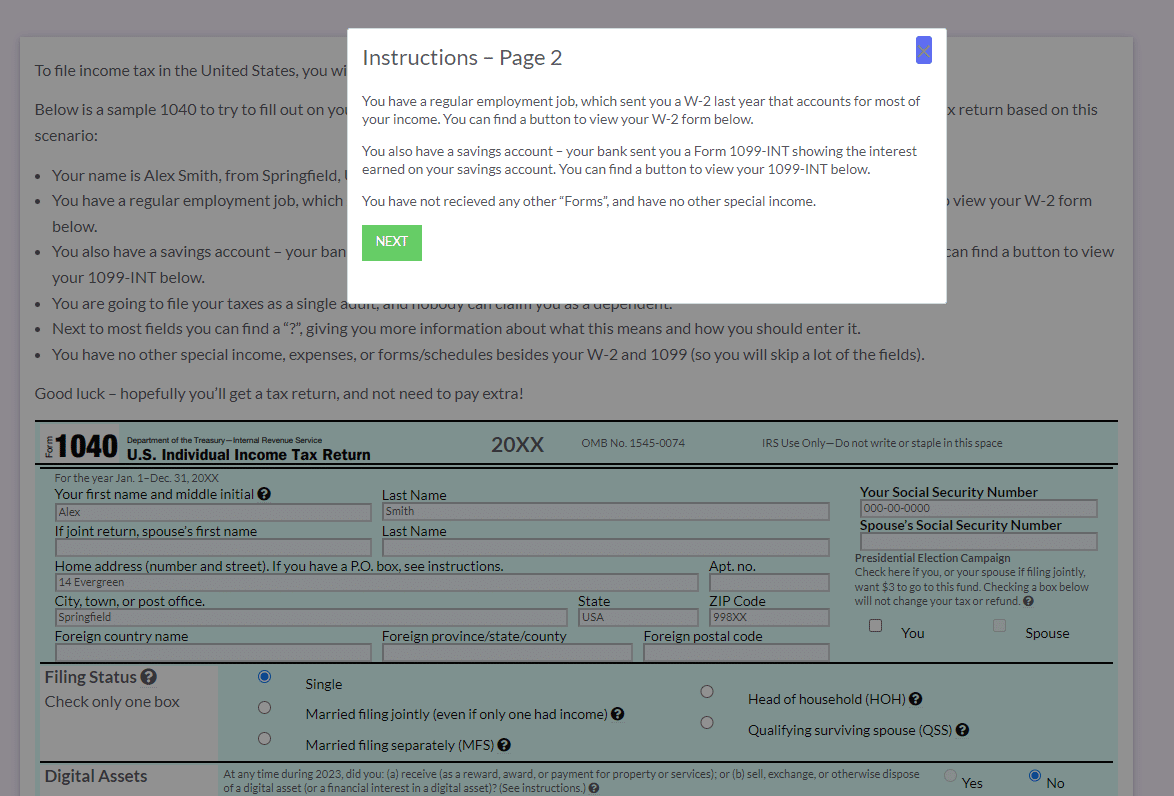
Task: Check the Spouse campaign fund checkbox
Action: [999, 624]
